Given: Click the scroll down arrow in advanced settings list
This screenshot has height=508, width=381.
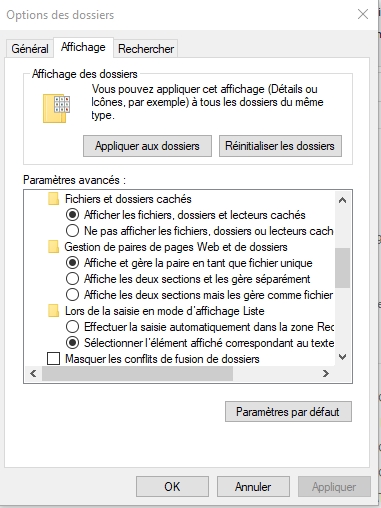Looking at the screenshot, I should tap(342, 357).
